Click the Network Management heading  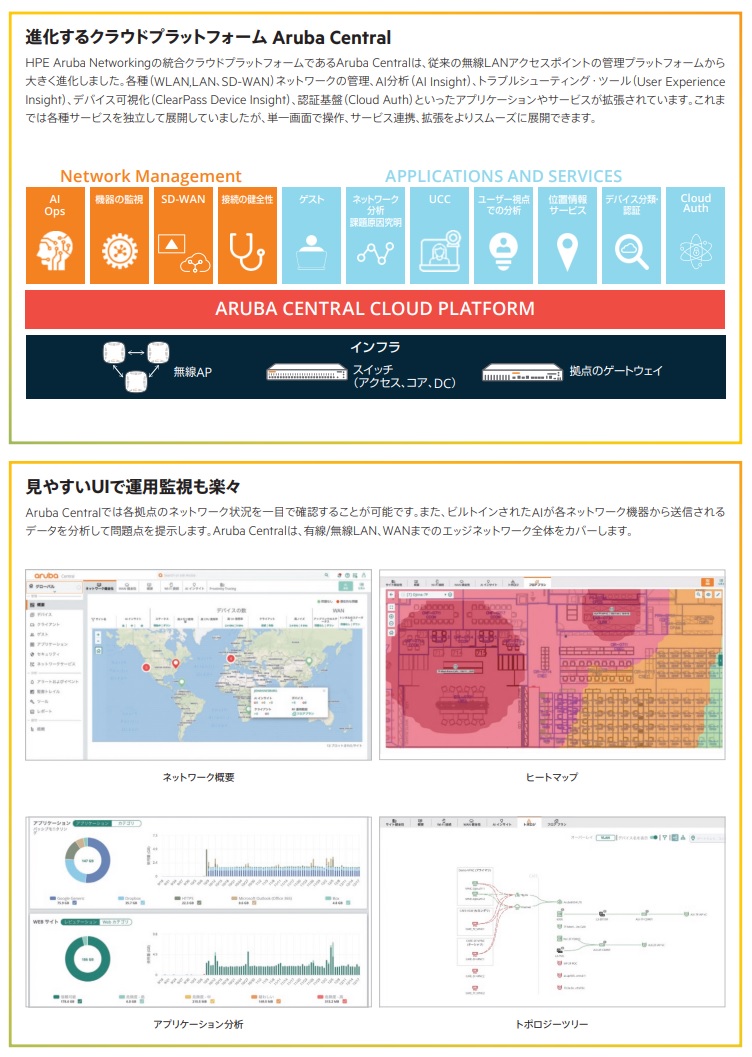tap(151, 176)
